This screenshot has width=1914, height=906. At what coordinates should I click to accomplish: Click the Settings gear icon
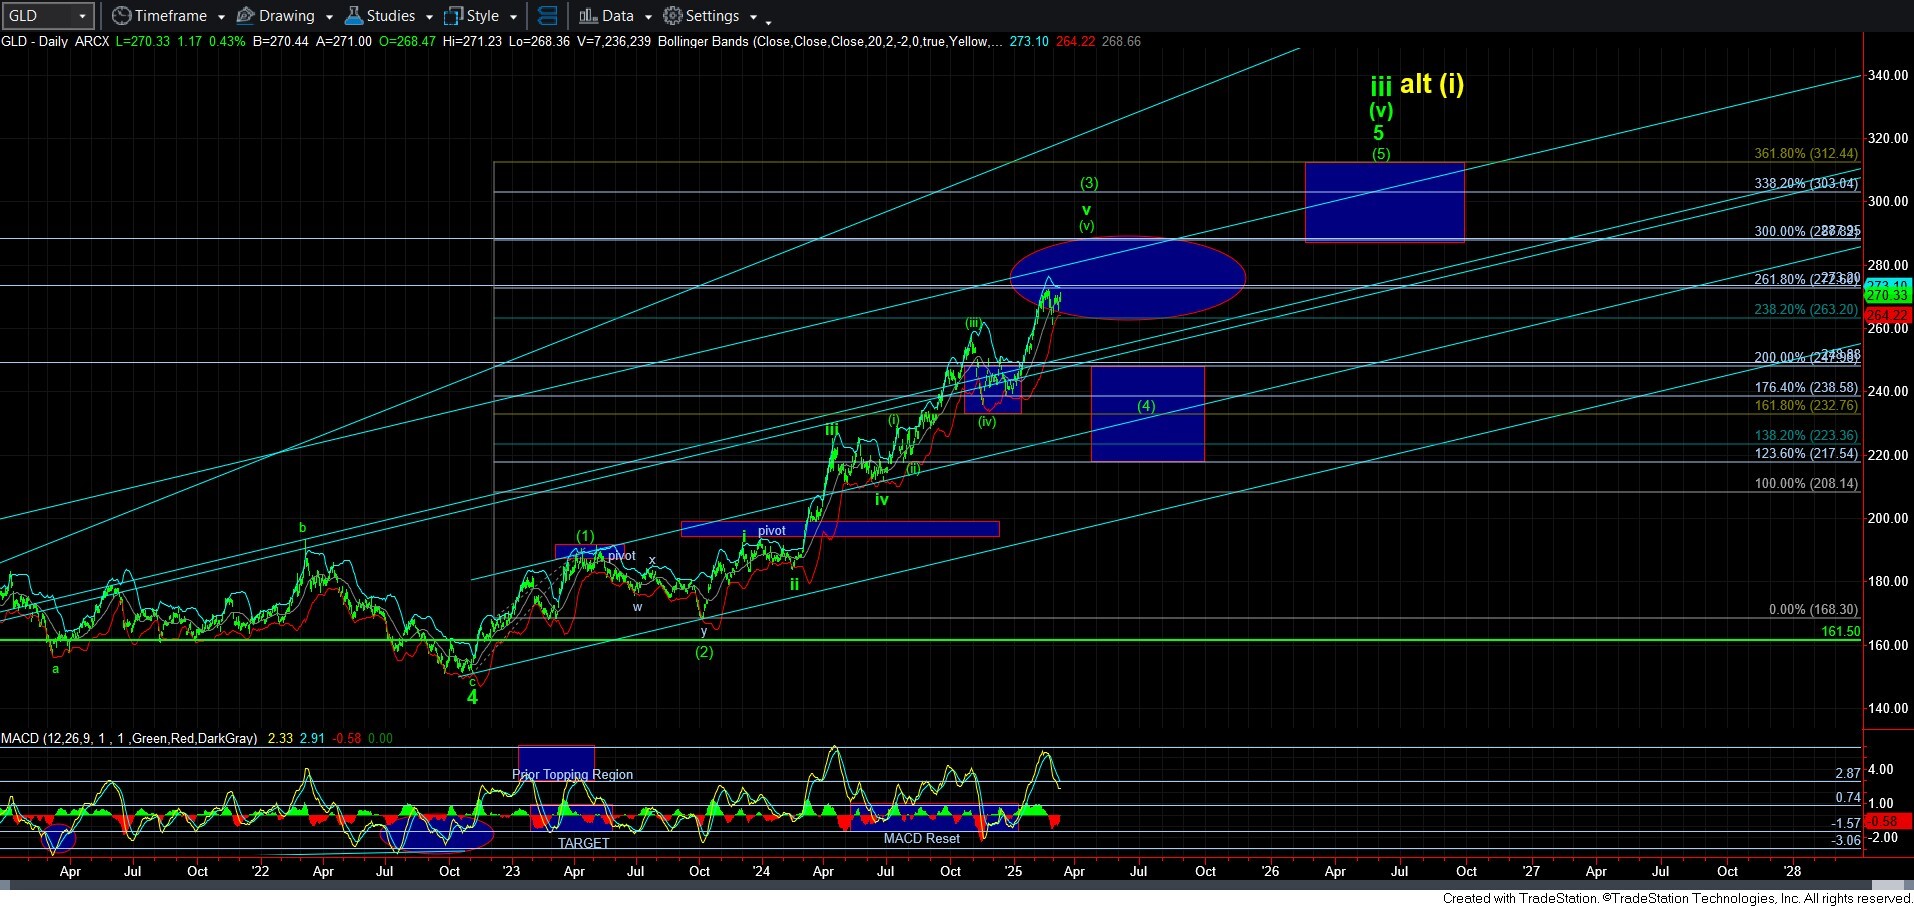tap(673, 16)
